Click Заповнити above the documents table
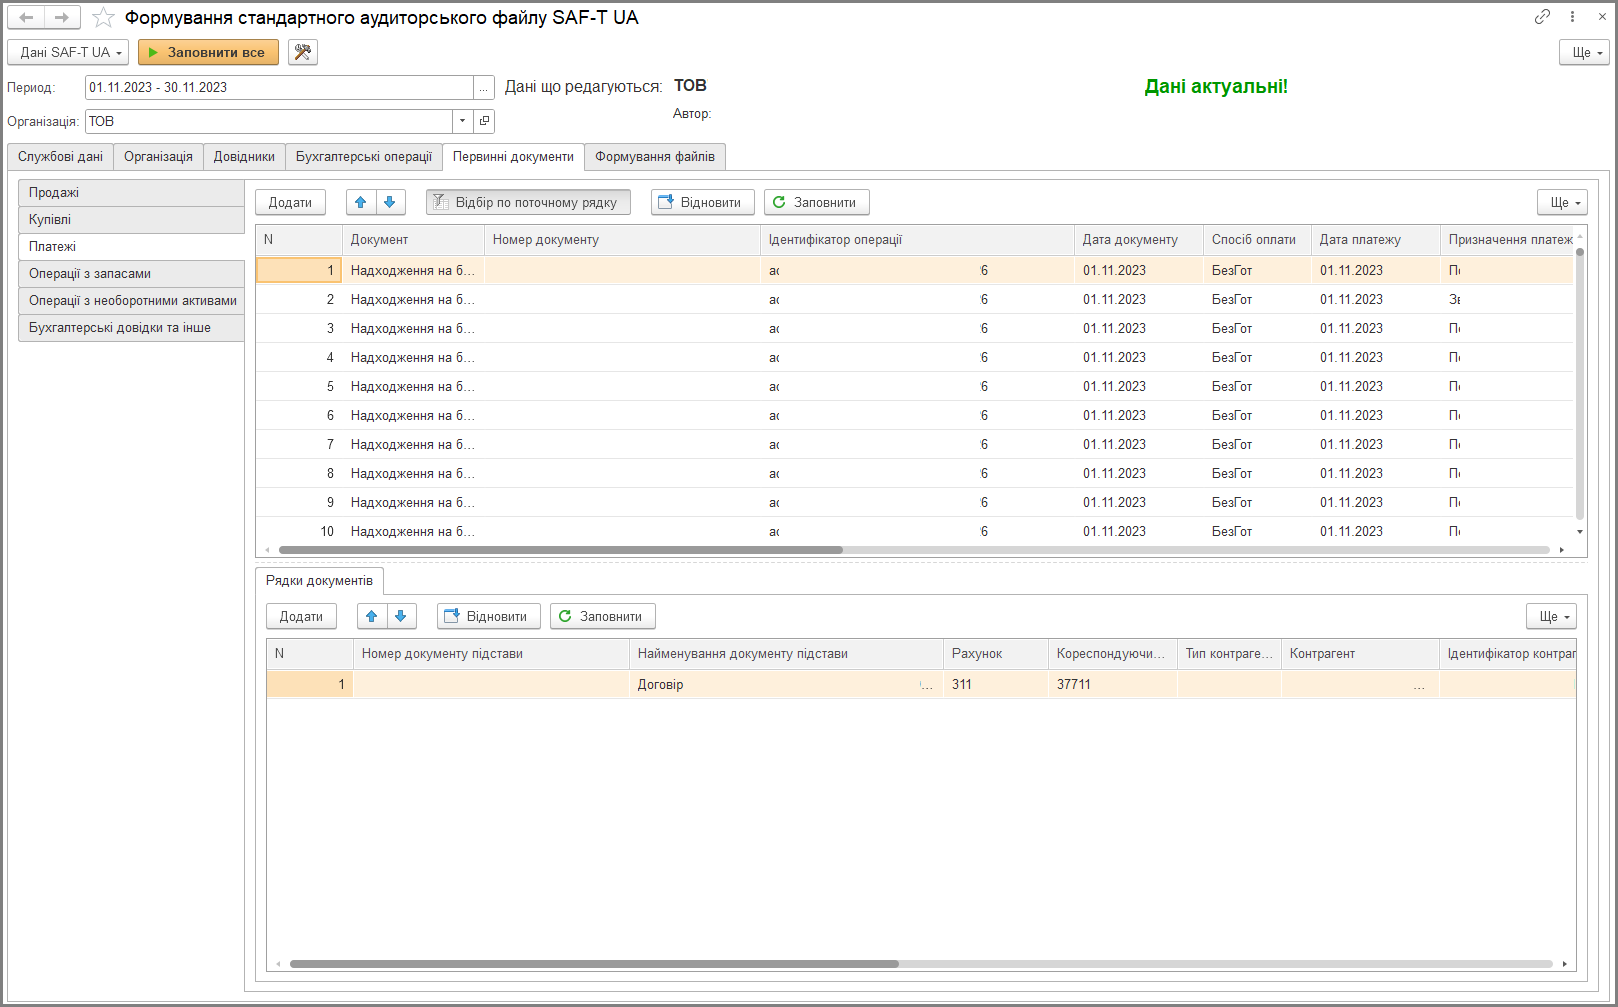 [x=817, y=202]
